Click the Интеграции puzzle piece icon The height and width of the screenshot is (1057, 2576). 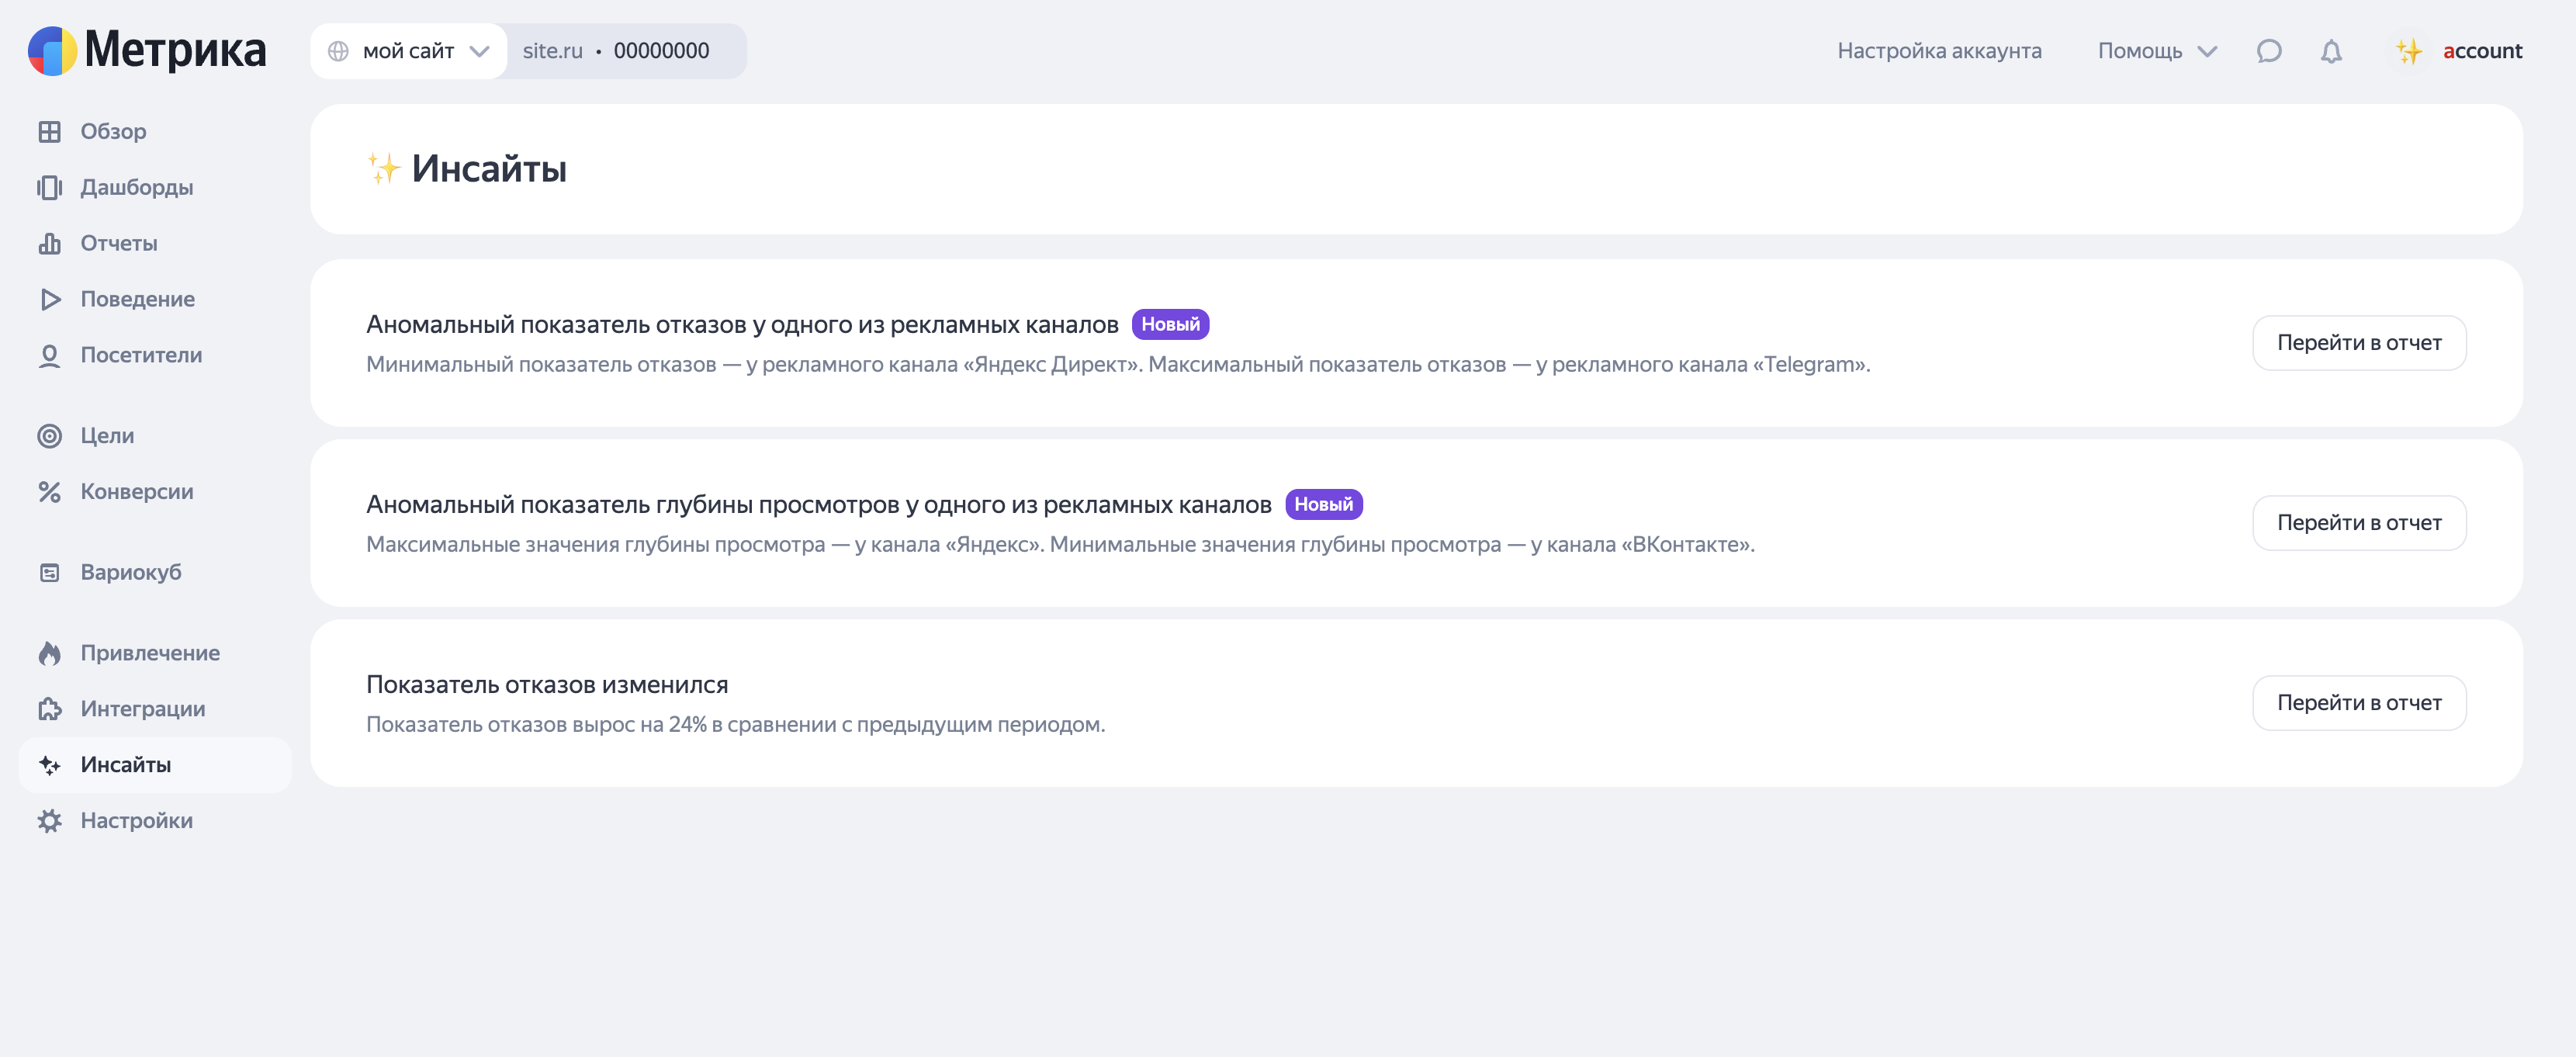[x=49, y=709]
